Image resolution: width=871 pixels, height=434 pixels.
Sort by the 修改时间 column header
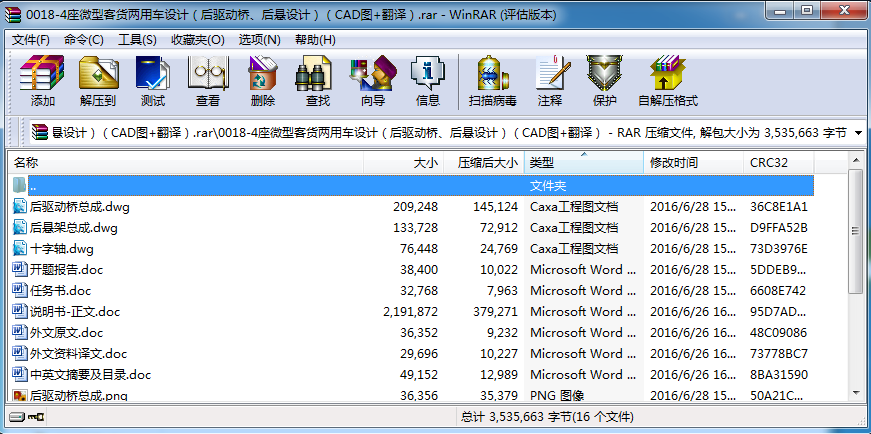[694, 163]
